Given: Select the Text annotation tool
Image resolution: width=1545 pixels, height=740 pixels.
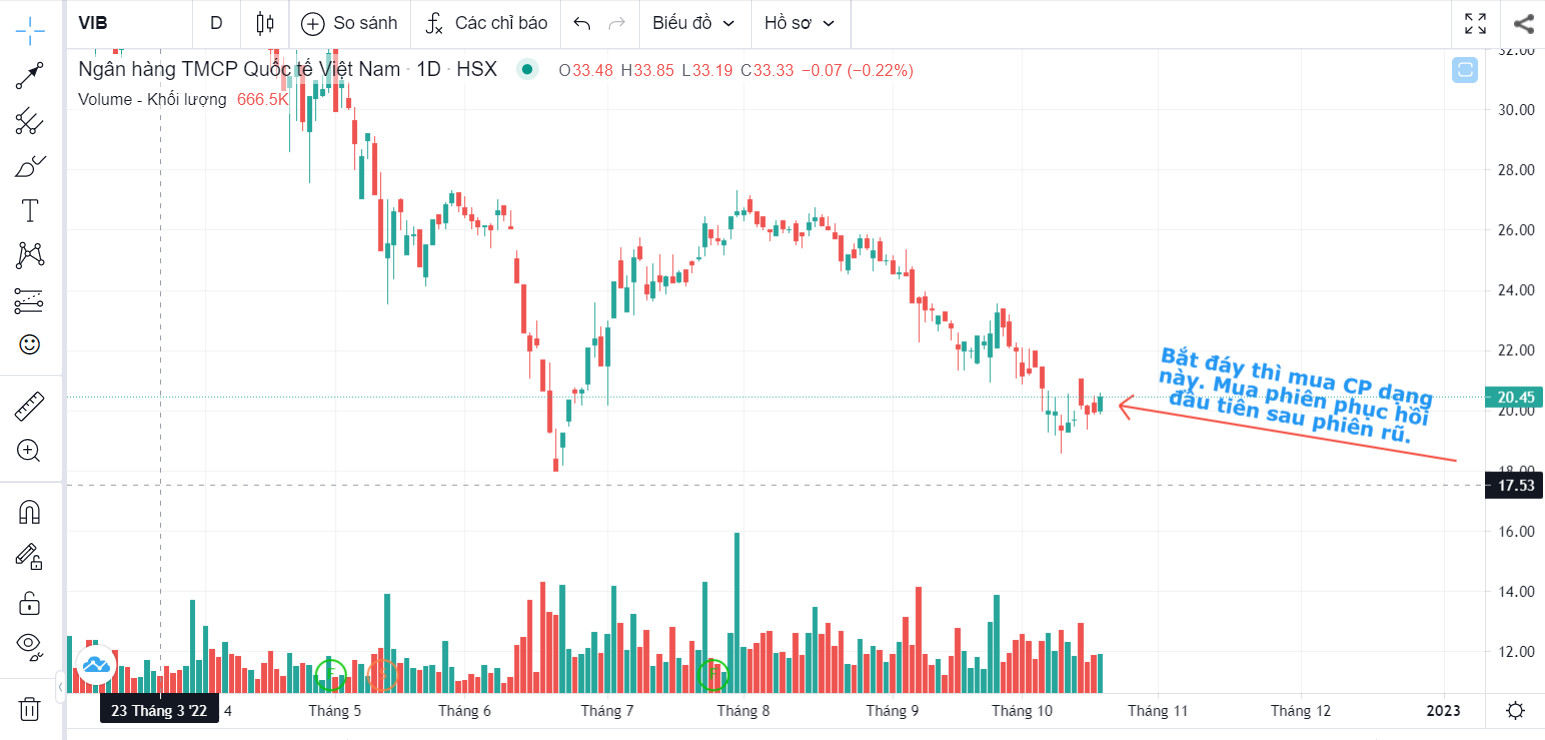Looking at the screenshot, I should pyautogui.click(x=30, y=210).
